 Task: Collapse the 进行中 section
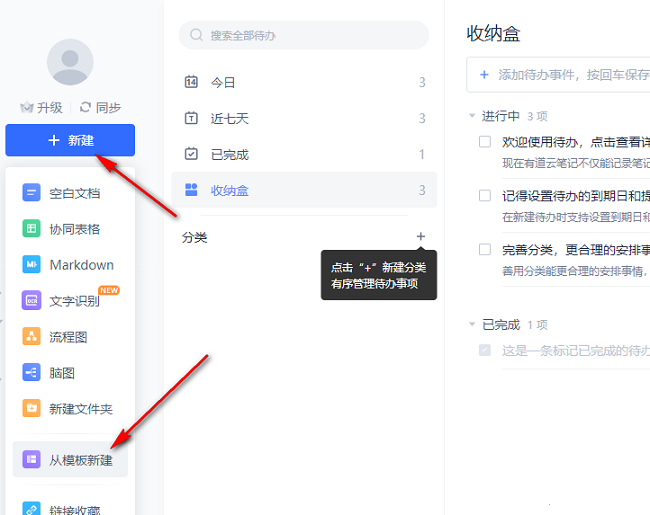pos(472,116)
